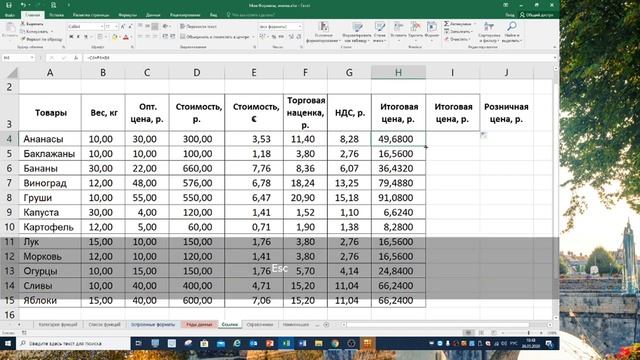Screen dimensions: 640x360
Task: Toggle Underline formatting
Action: point(85,37)
